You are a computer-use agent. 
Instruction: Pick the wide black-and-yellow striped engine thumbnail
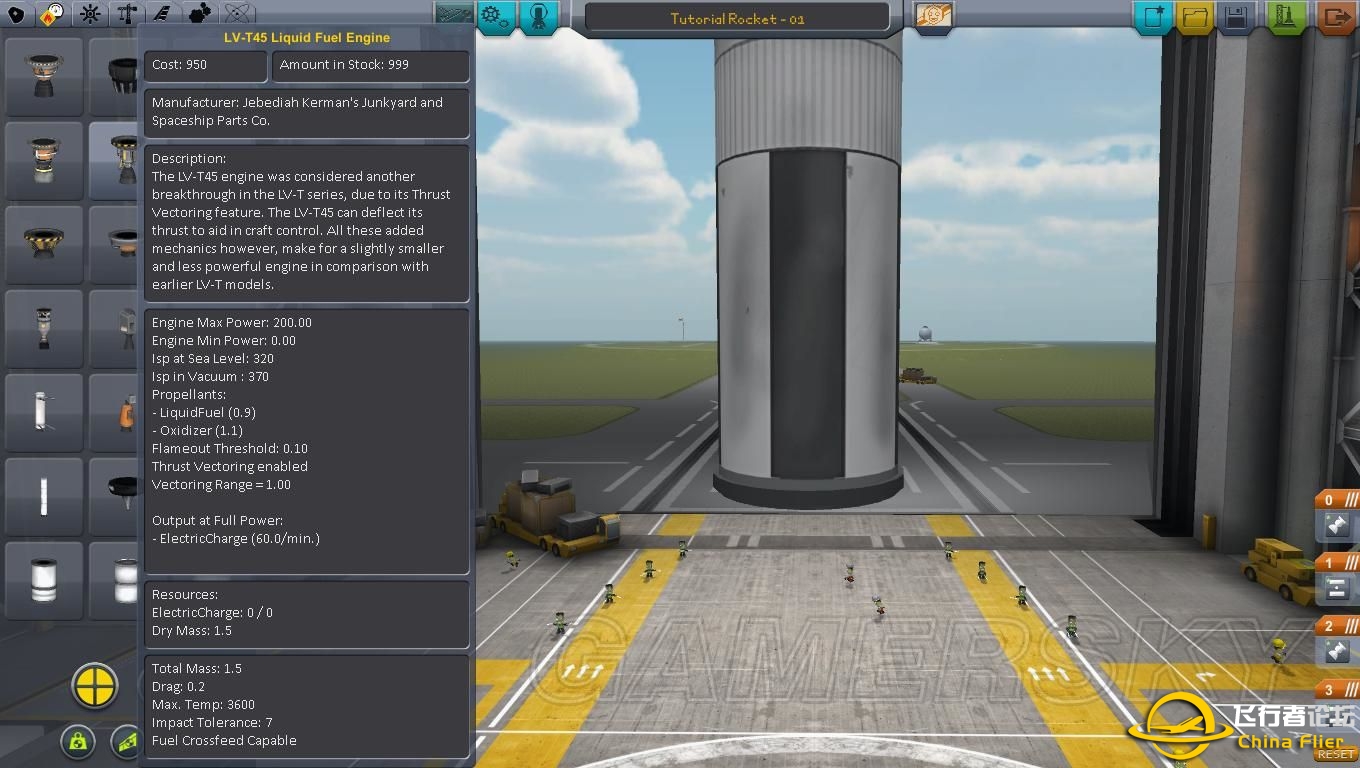pyautogui.click(x=44, y=244)
